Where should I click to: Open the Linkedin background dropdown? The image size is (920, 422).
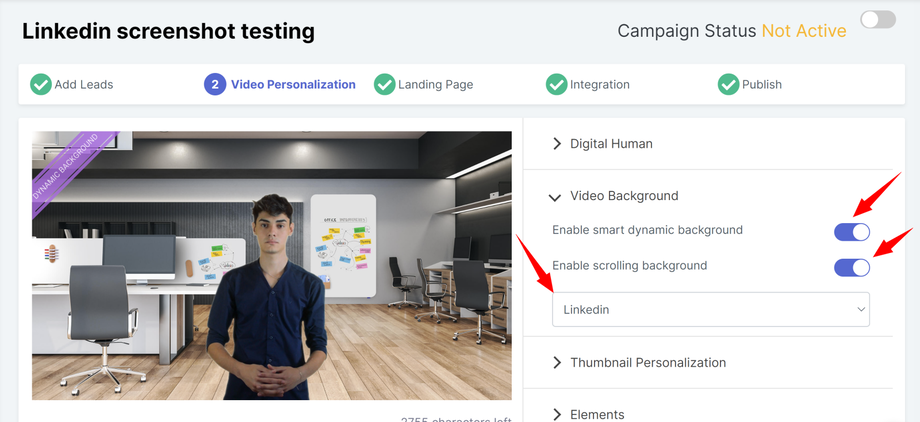710,310
